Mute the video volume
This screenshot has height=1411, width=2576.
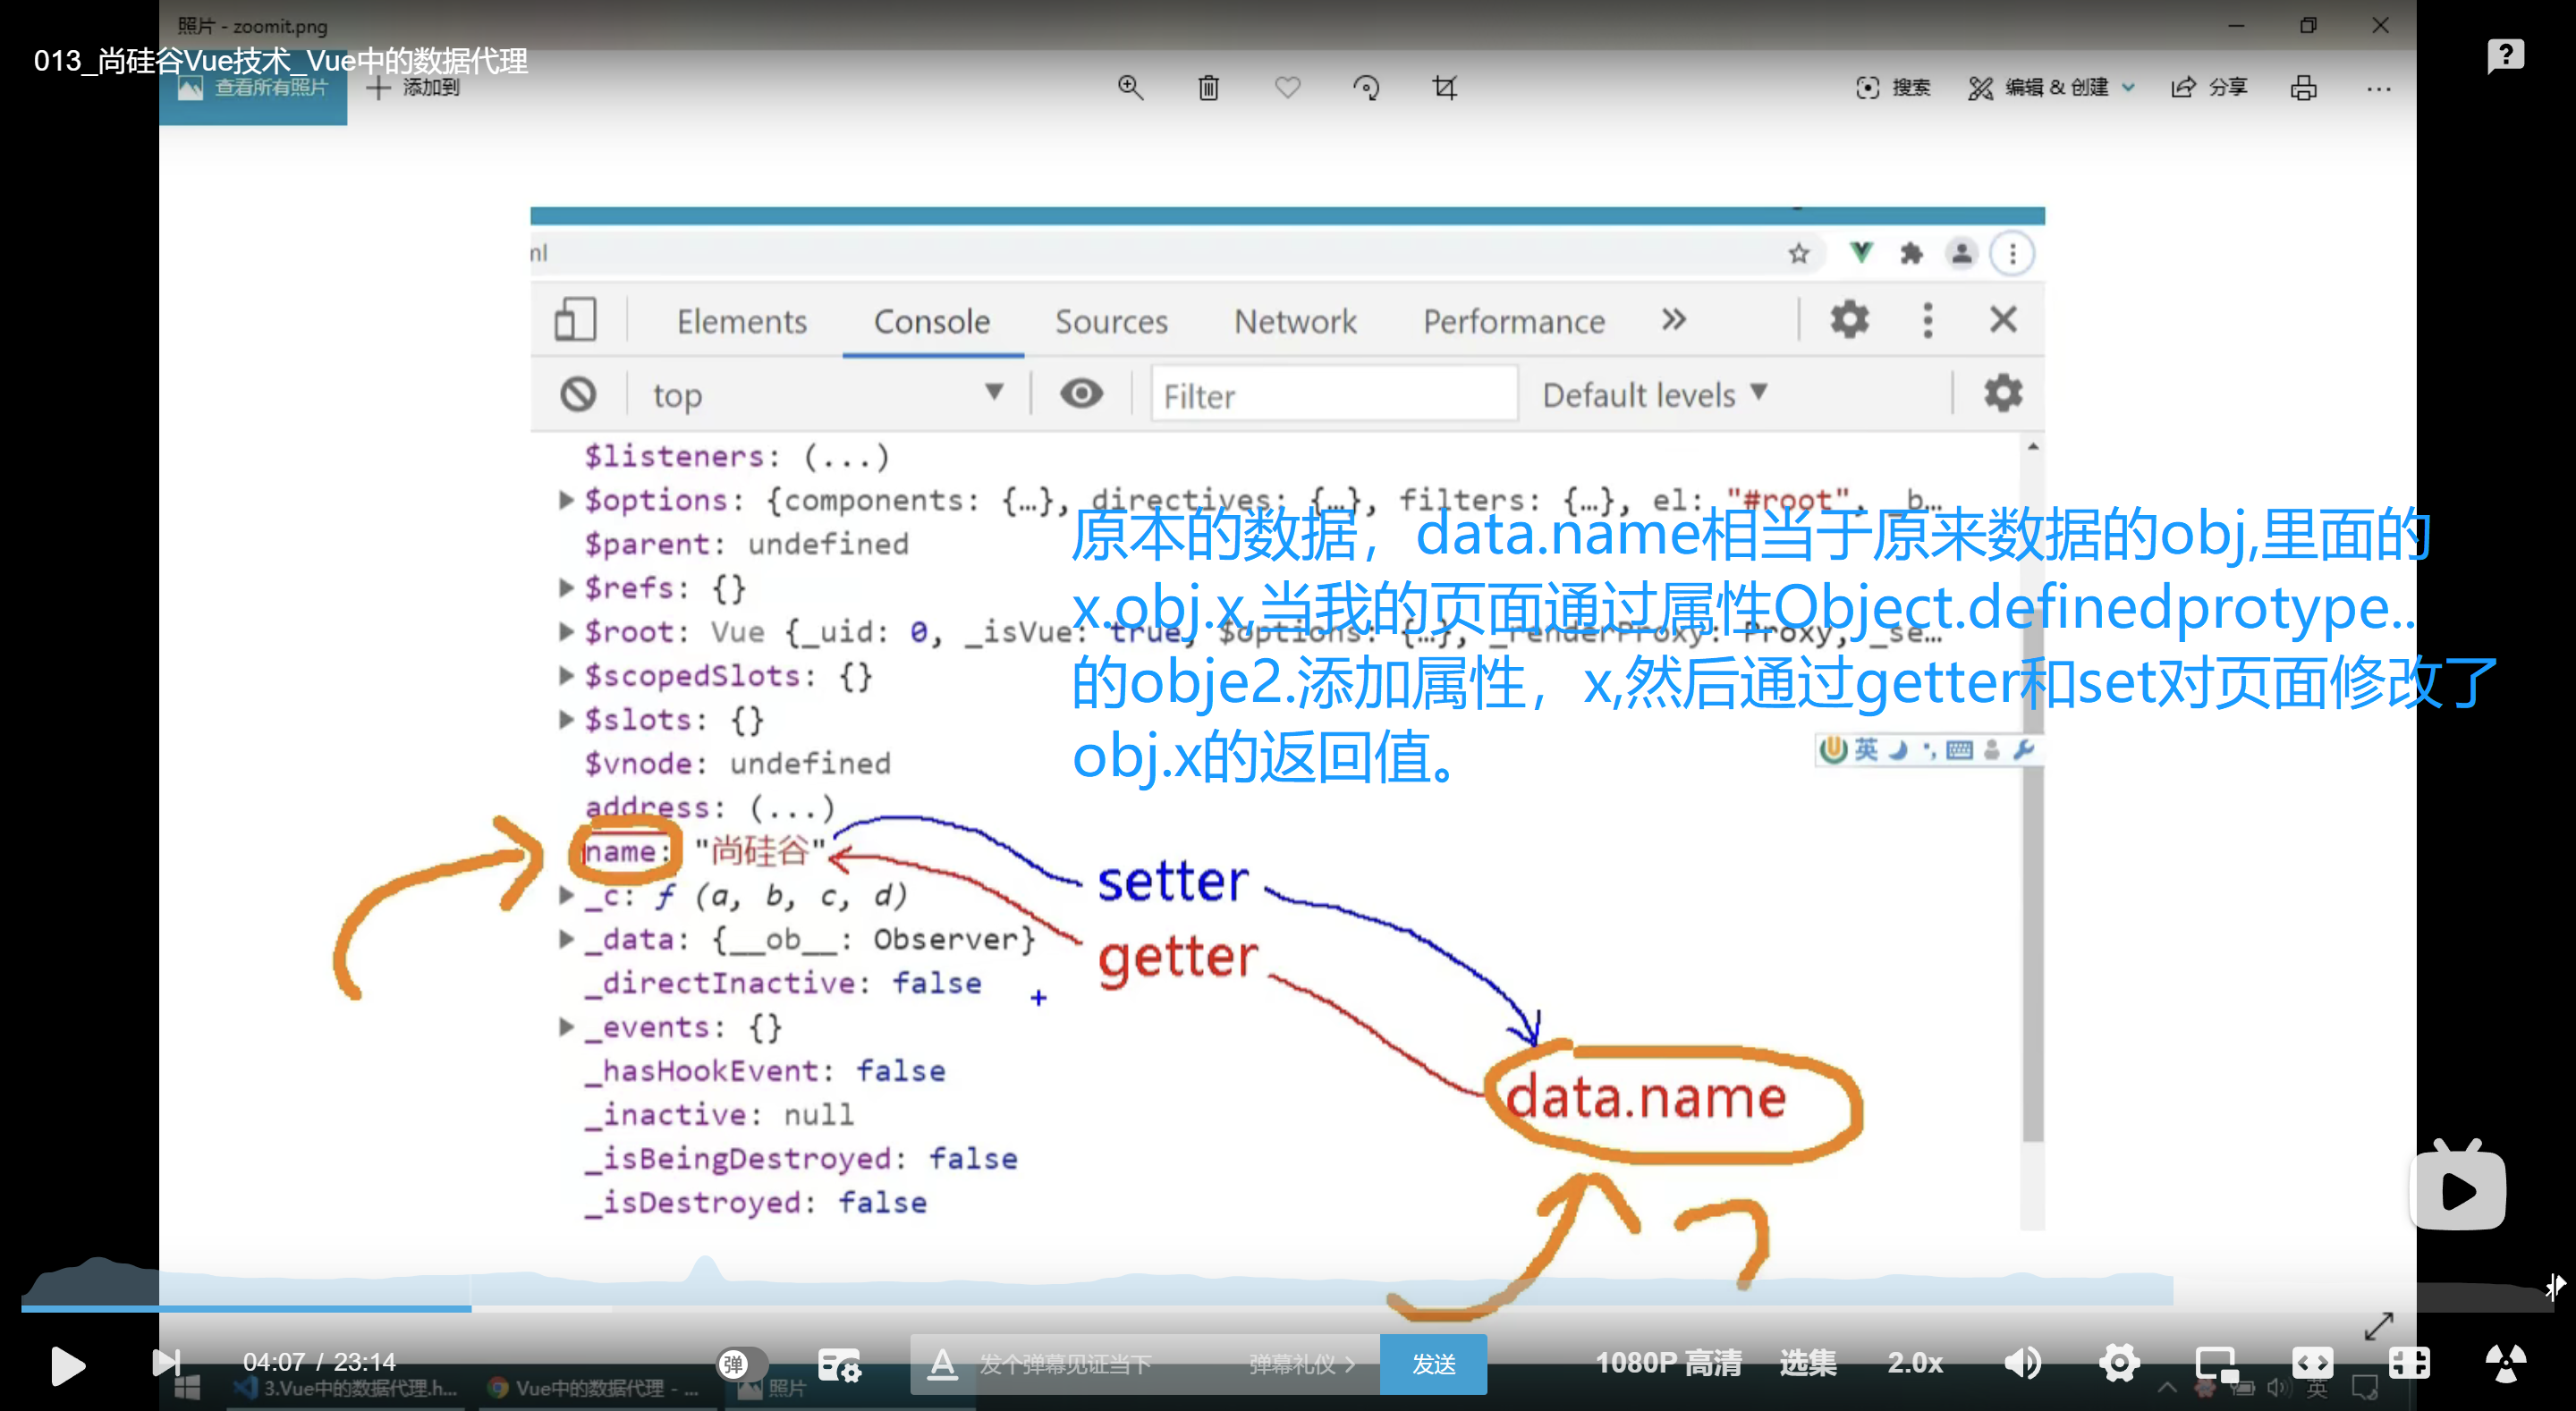(2022, 1363)
